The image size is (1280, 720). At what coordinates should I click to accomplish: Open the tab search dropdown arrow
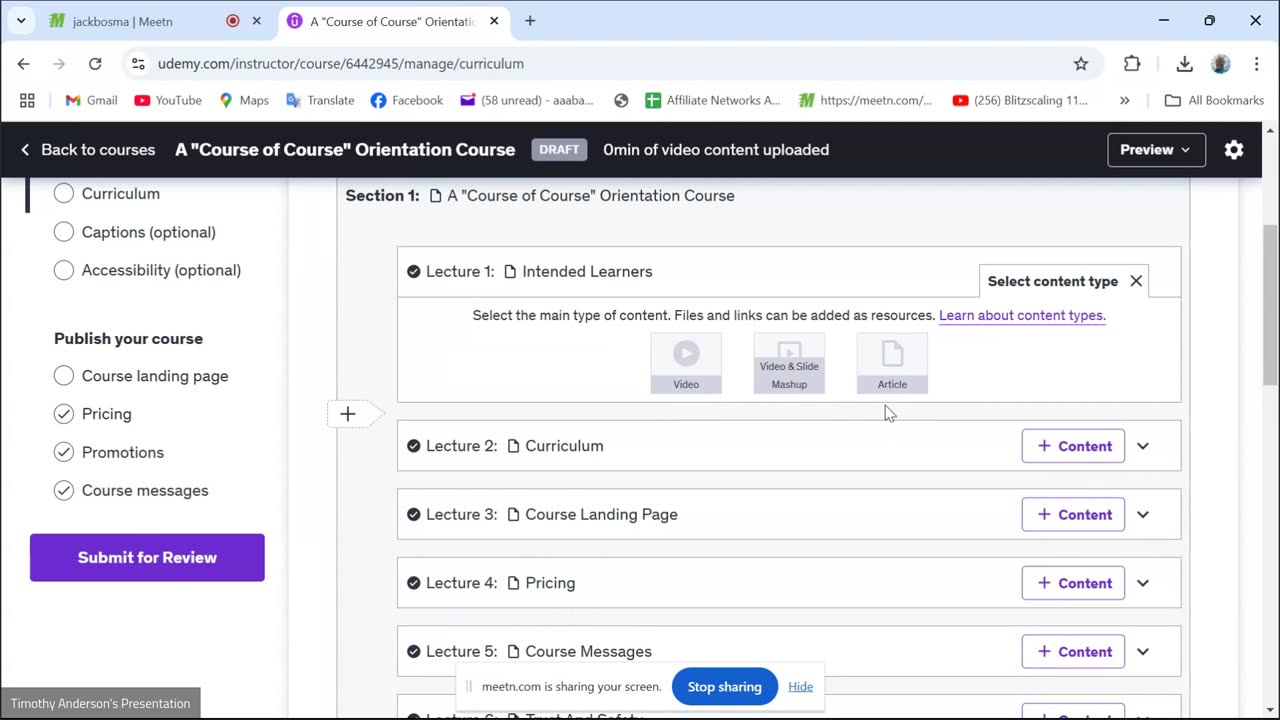coord(21,21)
